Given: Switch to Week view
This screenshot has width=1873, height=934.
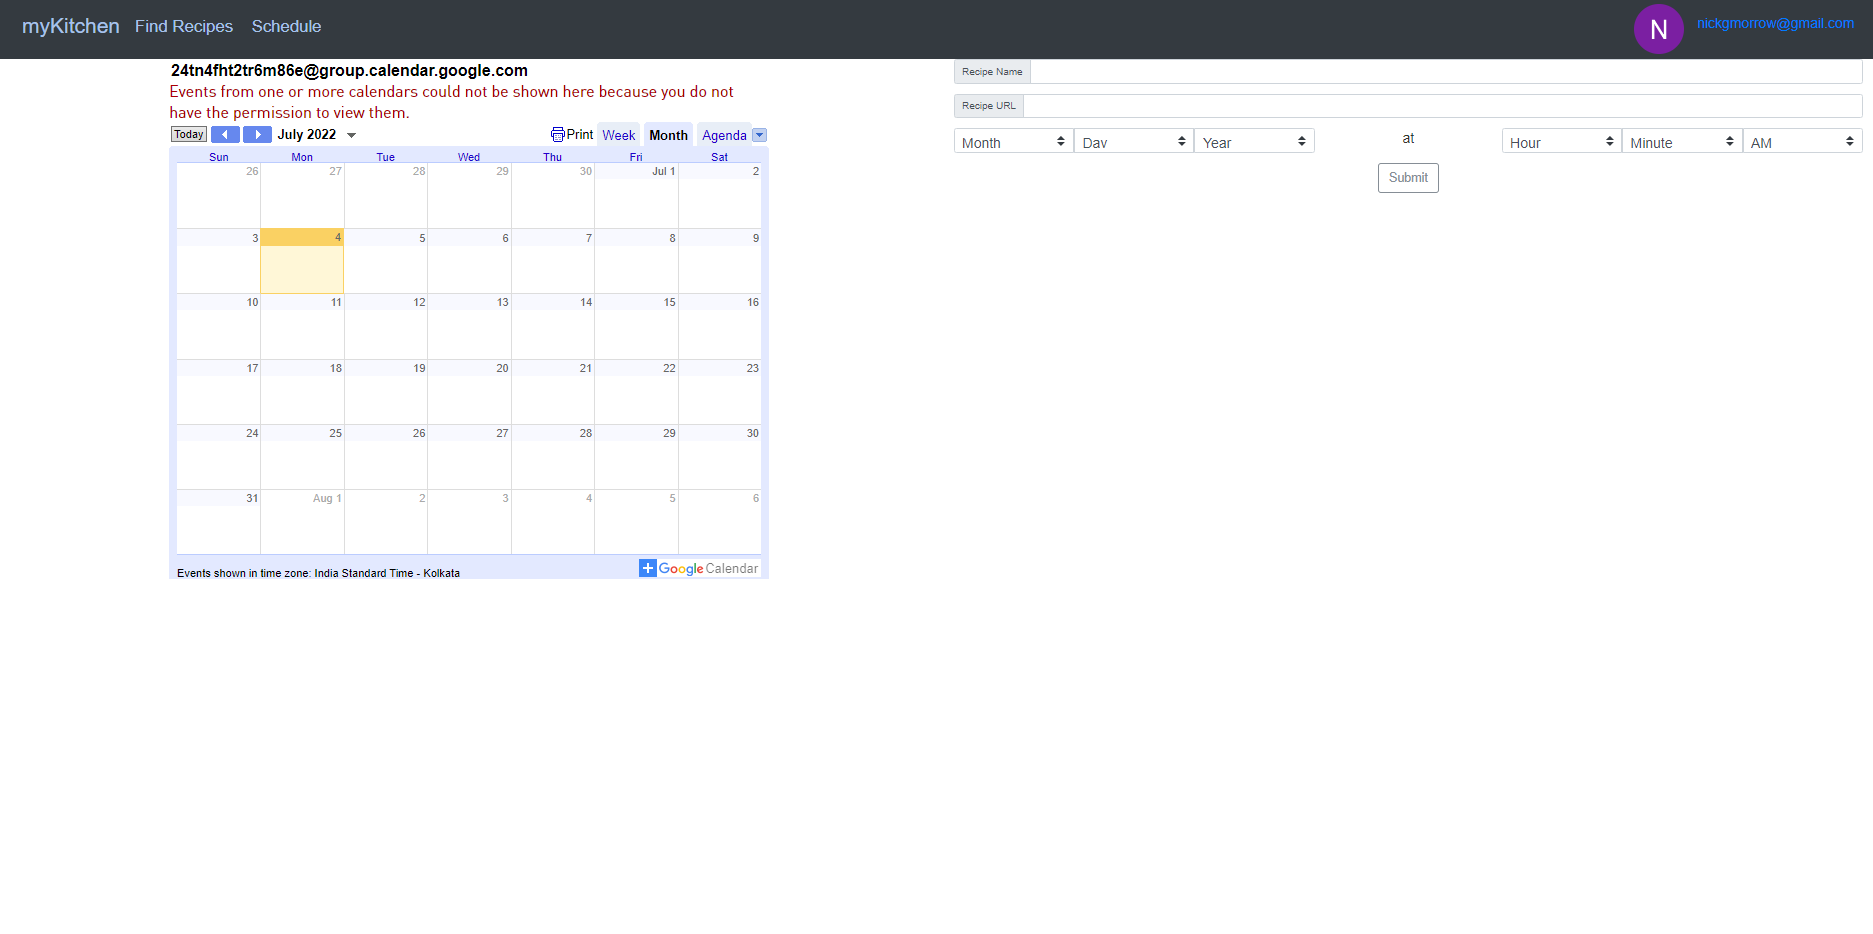Looking at the screenshot, I should [618, 134].
